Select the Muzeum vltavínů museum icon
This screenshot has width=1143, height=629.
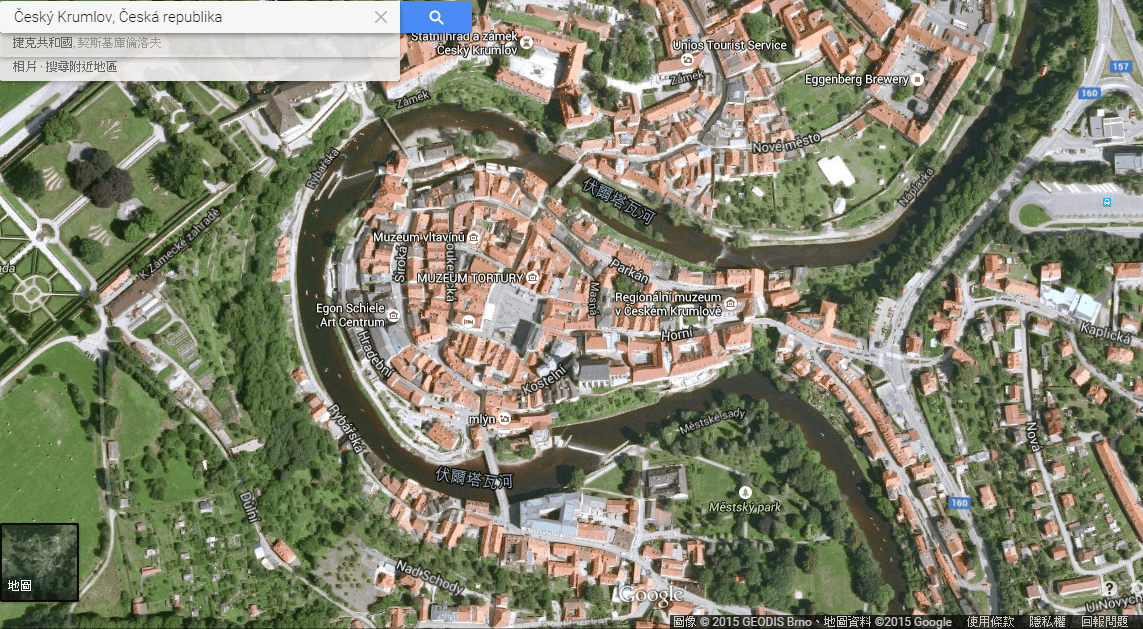pos(474,237)
